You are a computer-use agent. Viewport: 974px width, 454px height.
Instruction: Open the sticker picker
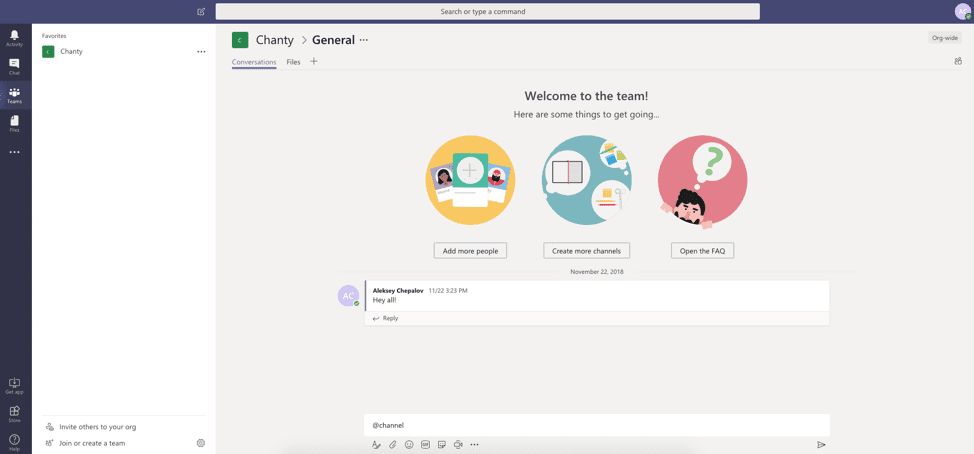(x=442, y=444)
